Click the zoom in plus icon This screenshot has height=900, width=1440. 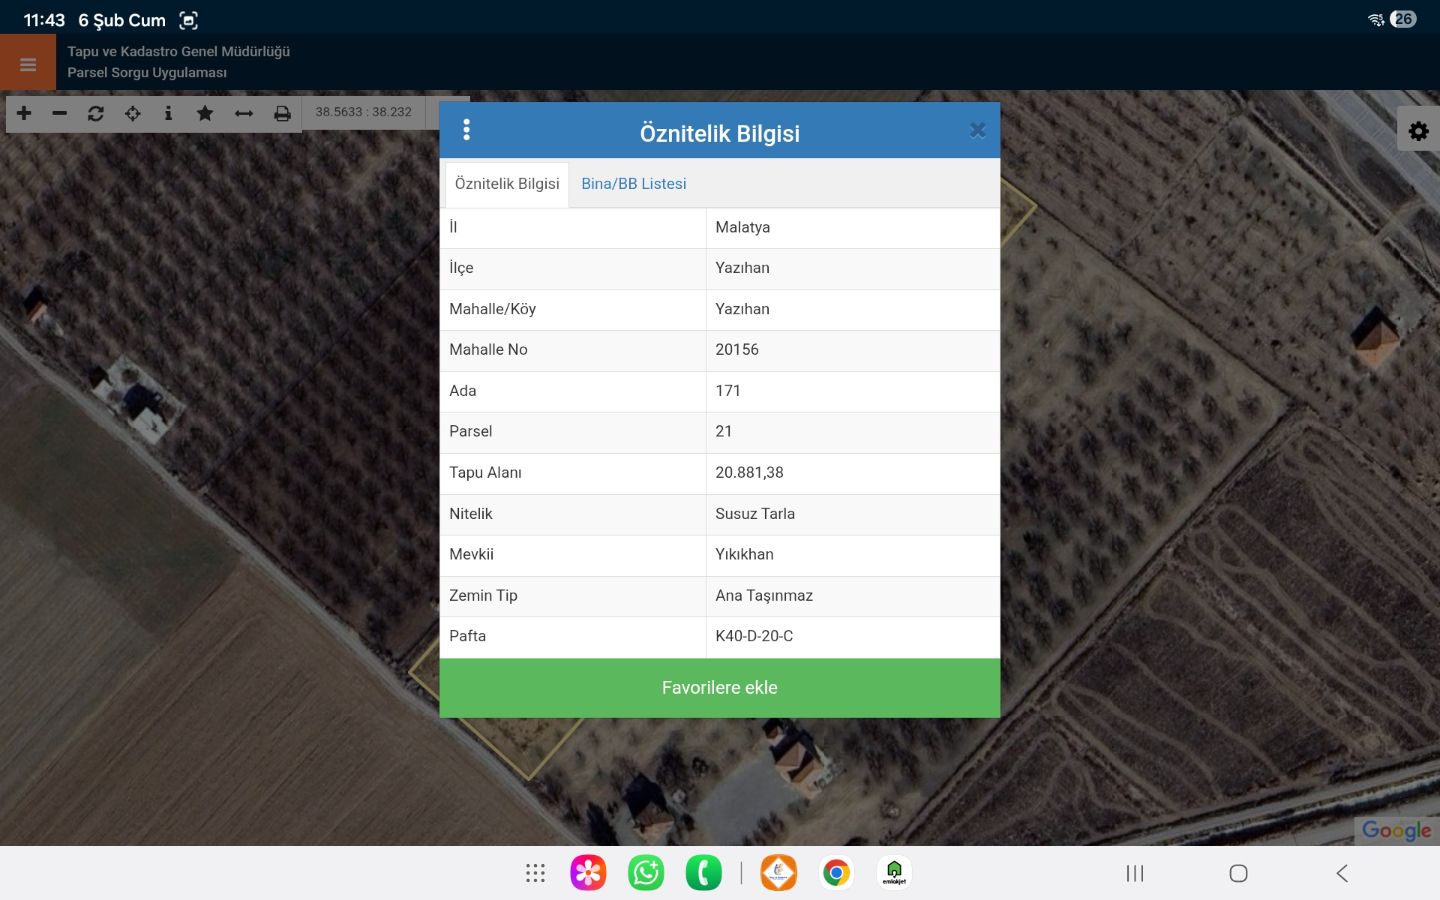(24, 113)
